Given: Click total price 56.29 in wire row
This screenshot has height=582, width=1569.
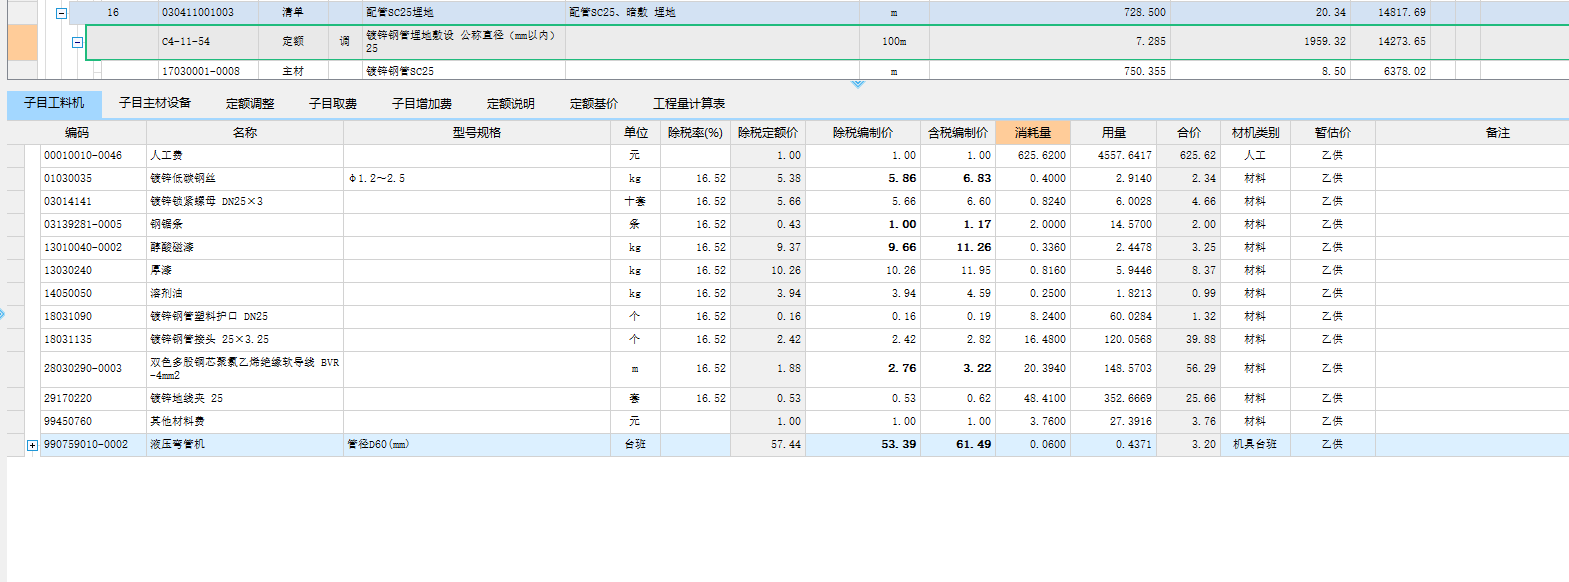Looking at the screenshot, I should [1189, 369].
